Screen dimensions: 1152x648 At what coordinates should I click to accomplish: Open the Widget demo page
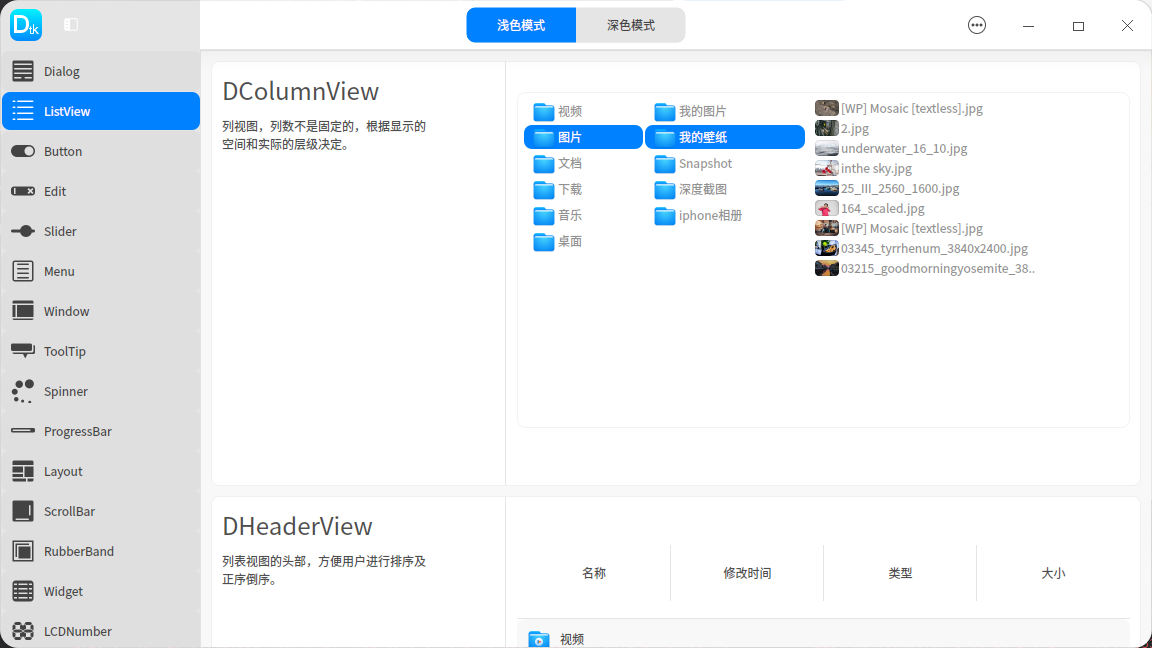24,591
